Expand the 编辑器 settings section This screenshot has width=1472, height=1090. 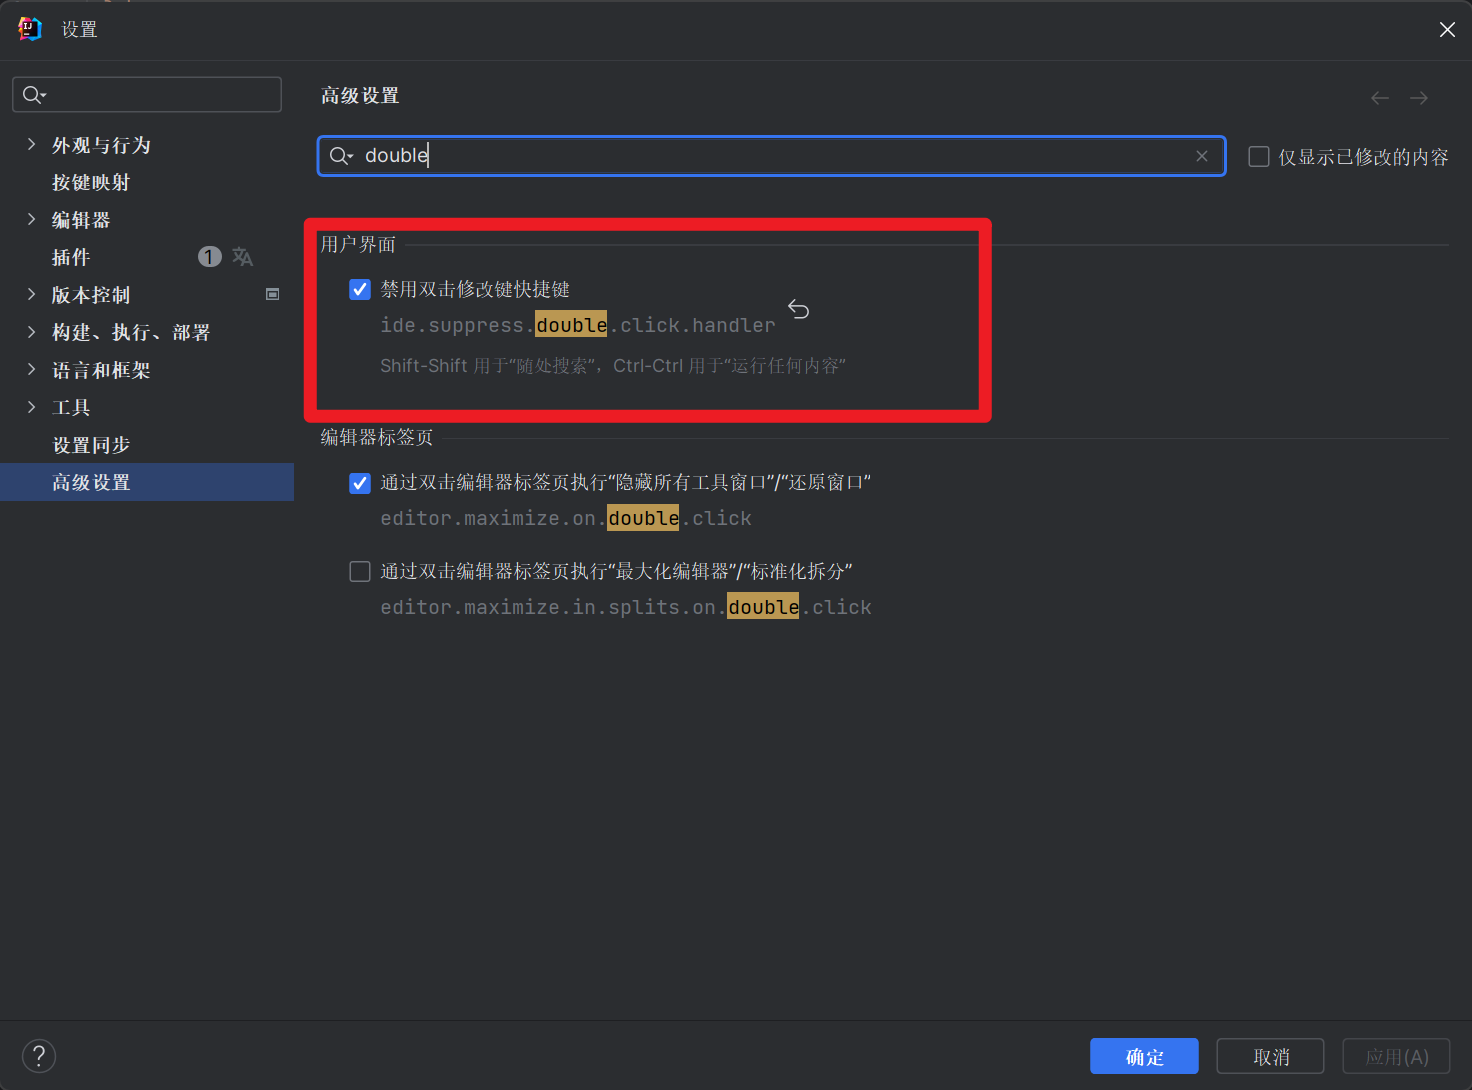click(x=31, y=220)
